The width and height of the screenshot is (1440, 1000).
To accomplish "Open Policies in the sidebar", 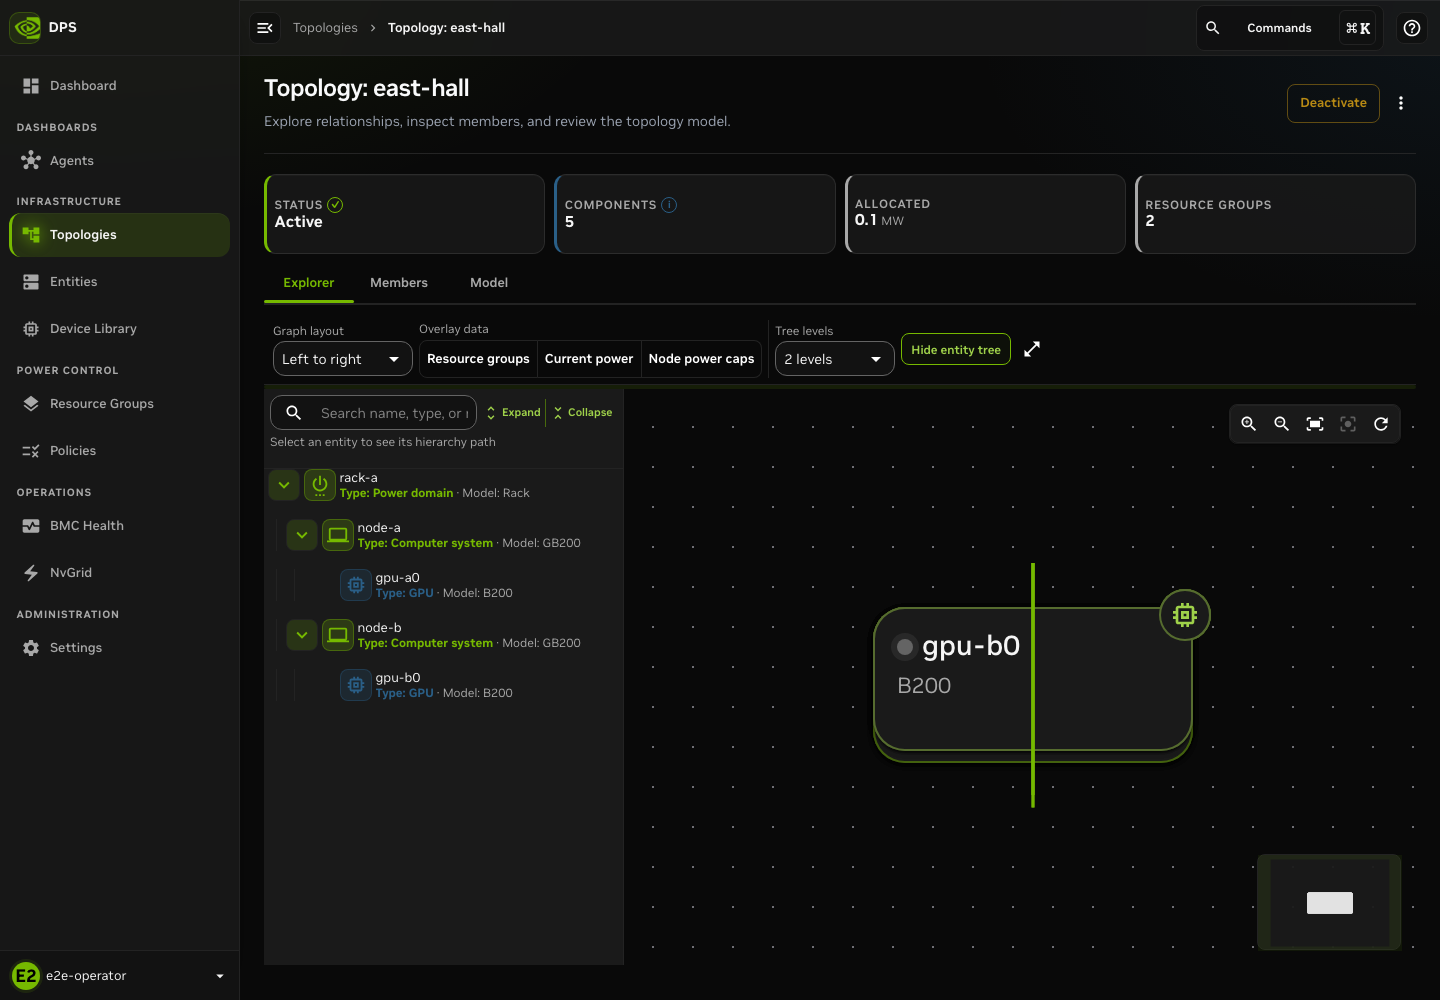I will 120,451.
